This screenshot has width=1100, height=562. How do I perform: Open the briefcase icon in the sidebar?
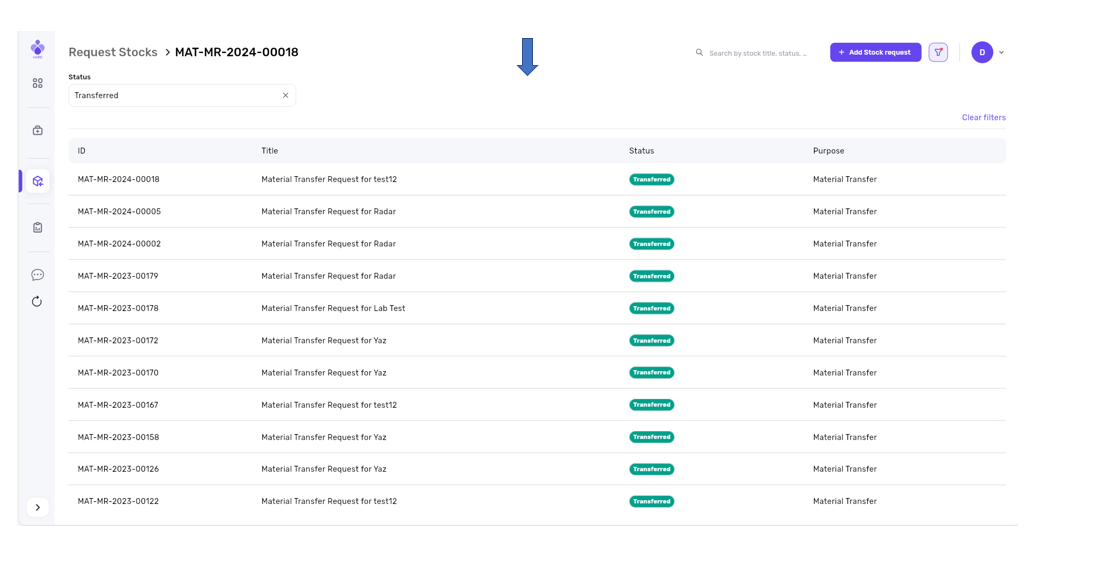[x=37, y=131]
